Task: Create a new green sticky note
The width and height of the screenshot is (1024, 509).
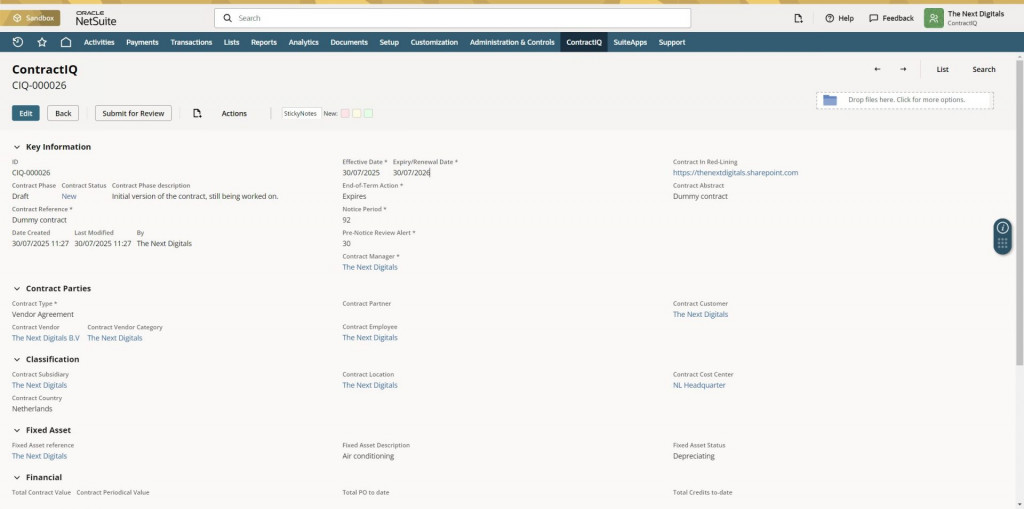Action: tap(368, 114)
